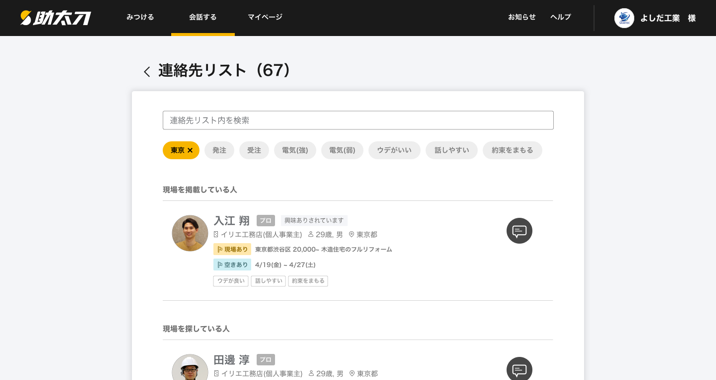716x380 pixels.
Task: Select the 約束をまもる filter chip
Action: (512, 150)
